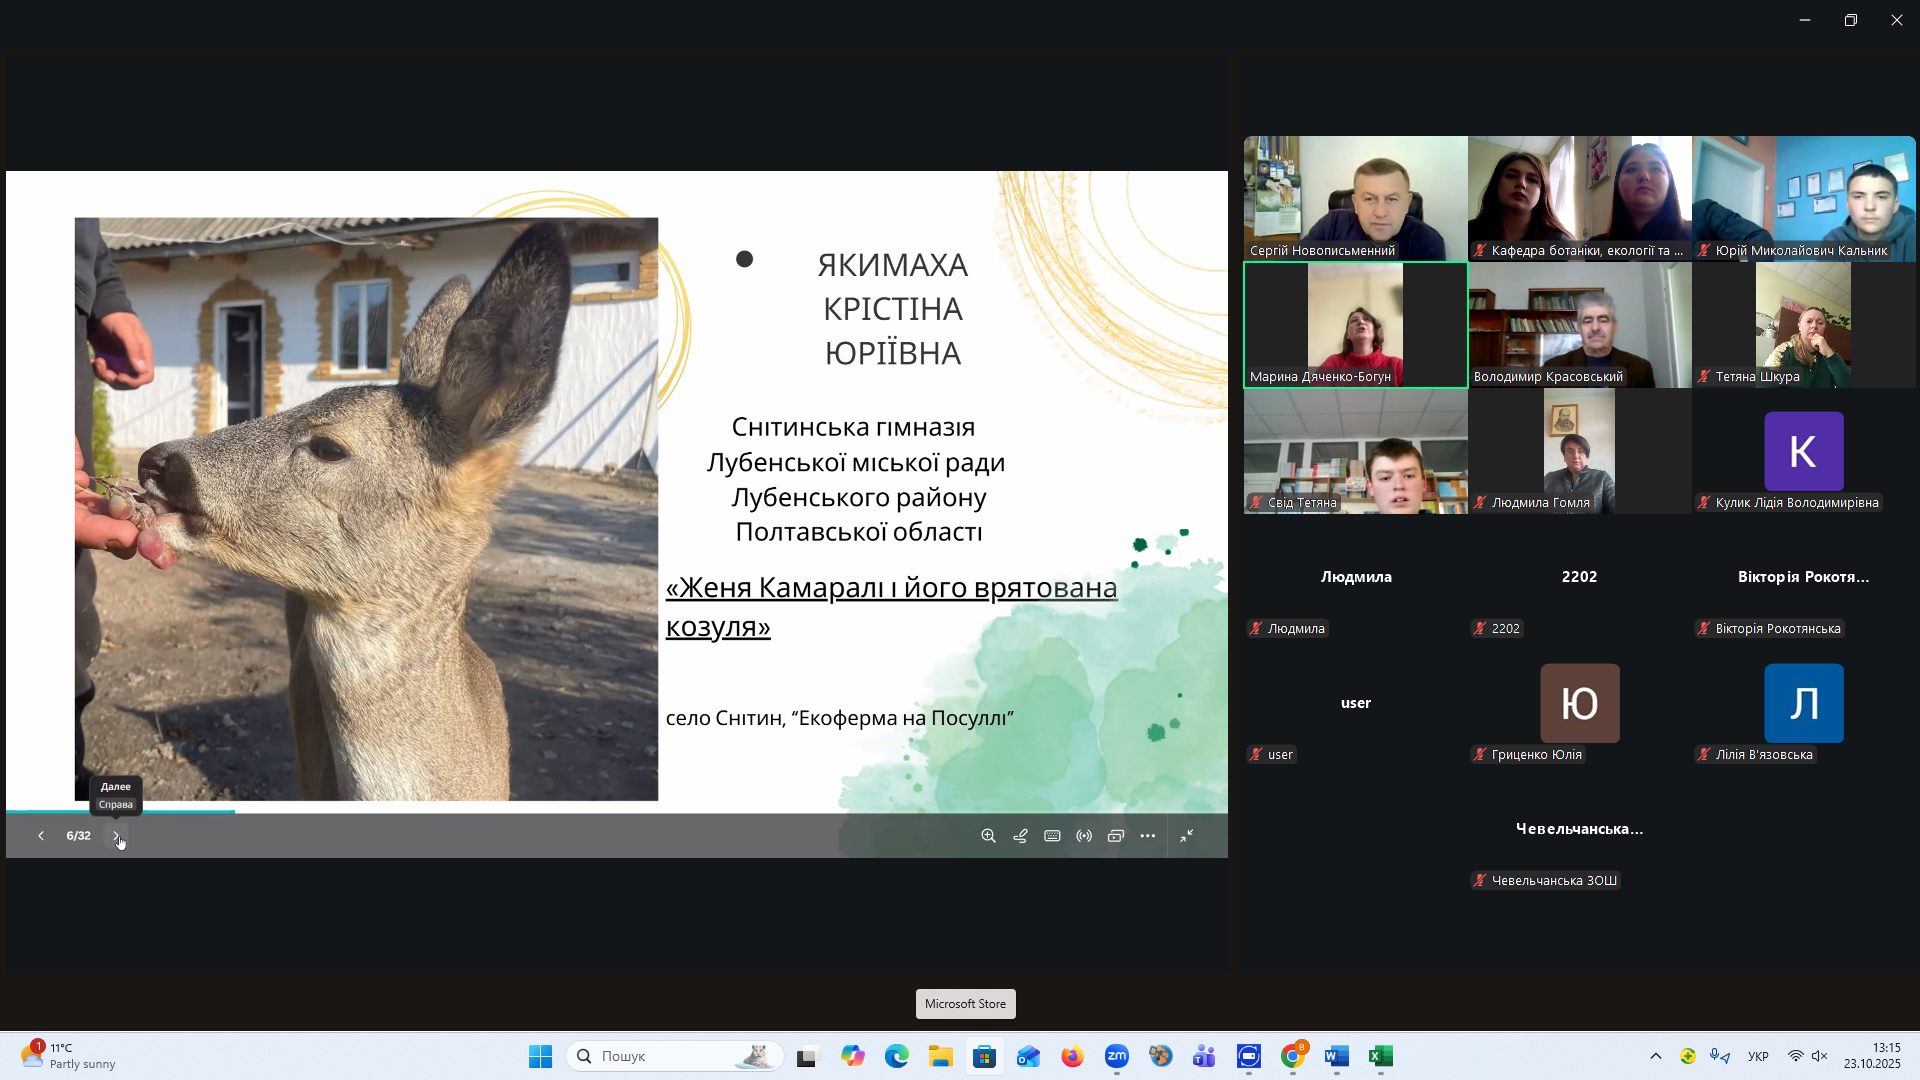Open the three-dots more options menu

pos(1148,836)
